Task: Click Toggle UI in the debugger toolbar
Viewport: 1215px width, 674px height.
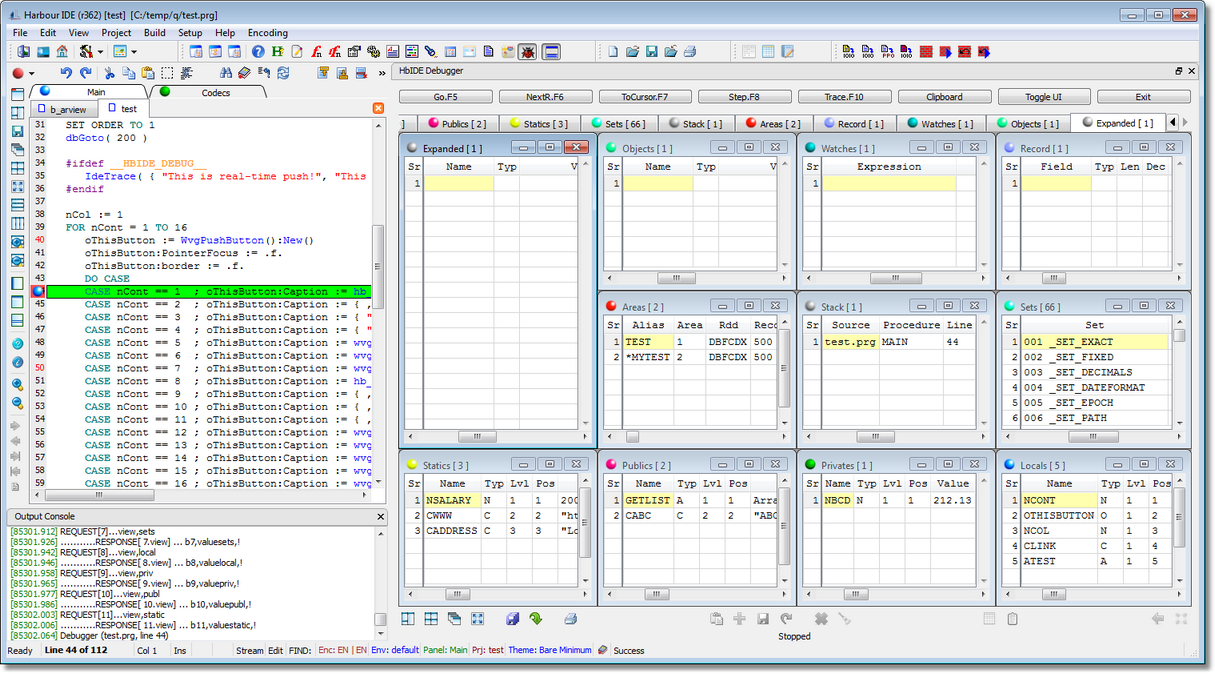Action: tap(1045, 96)
